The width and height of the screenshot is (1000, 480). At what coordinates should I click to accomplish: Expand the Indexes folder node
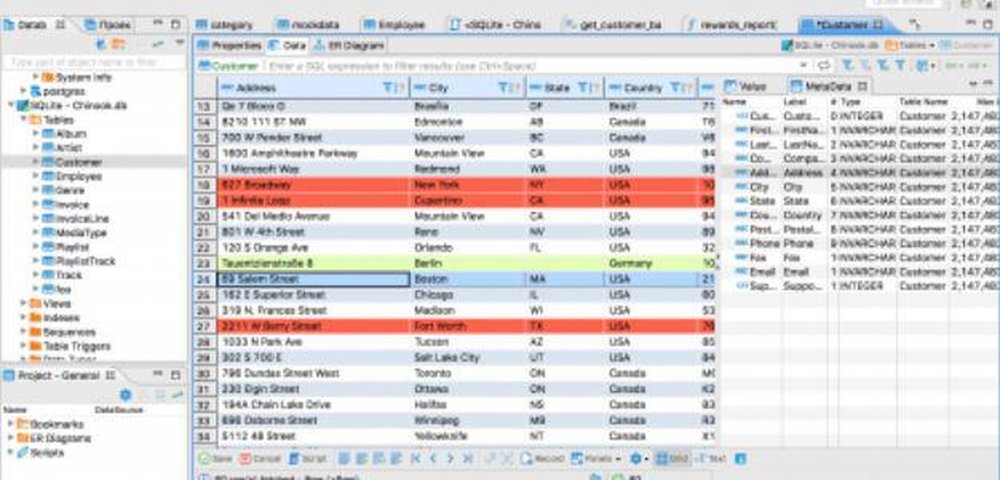23,317
